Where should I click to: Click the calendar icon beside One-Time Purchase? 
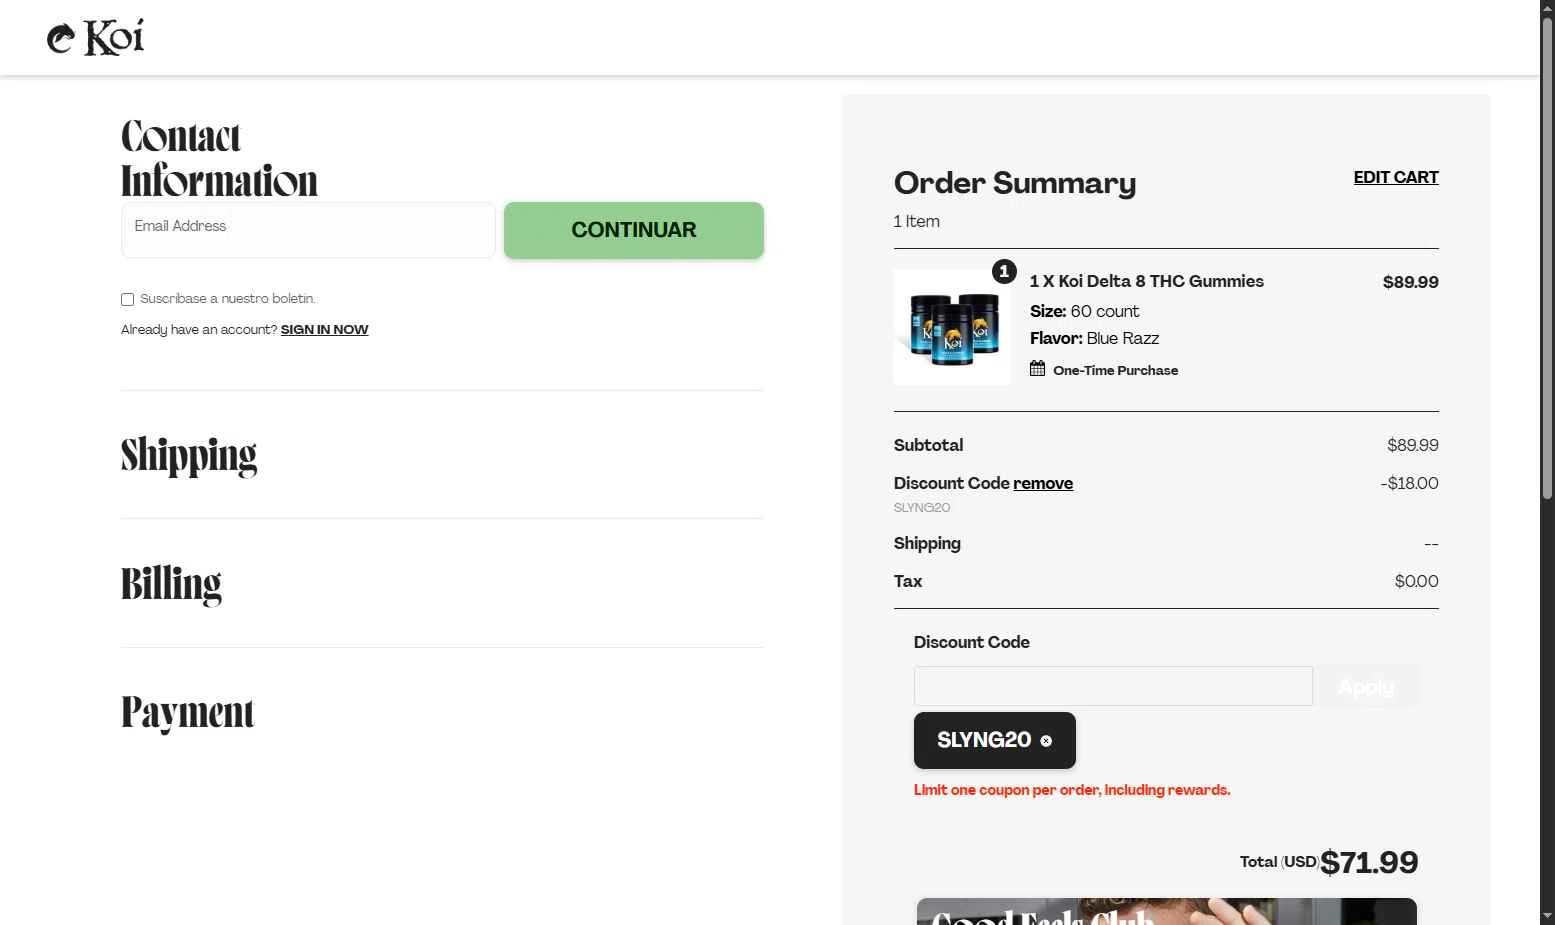[1037, 369]
